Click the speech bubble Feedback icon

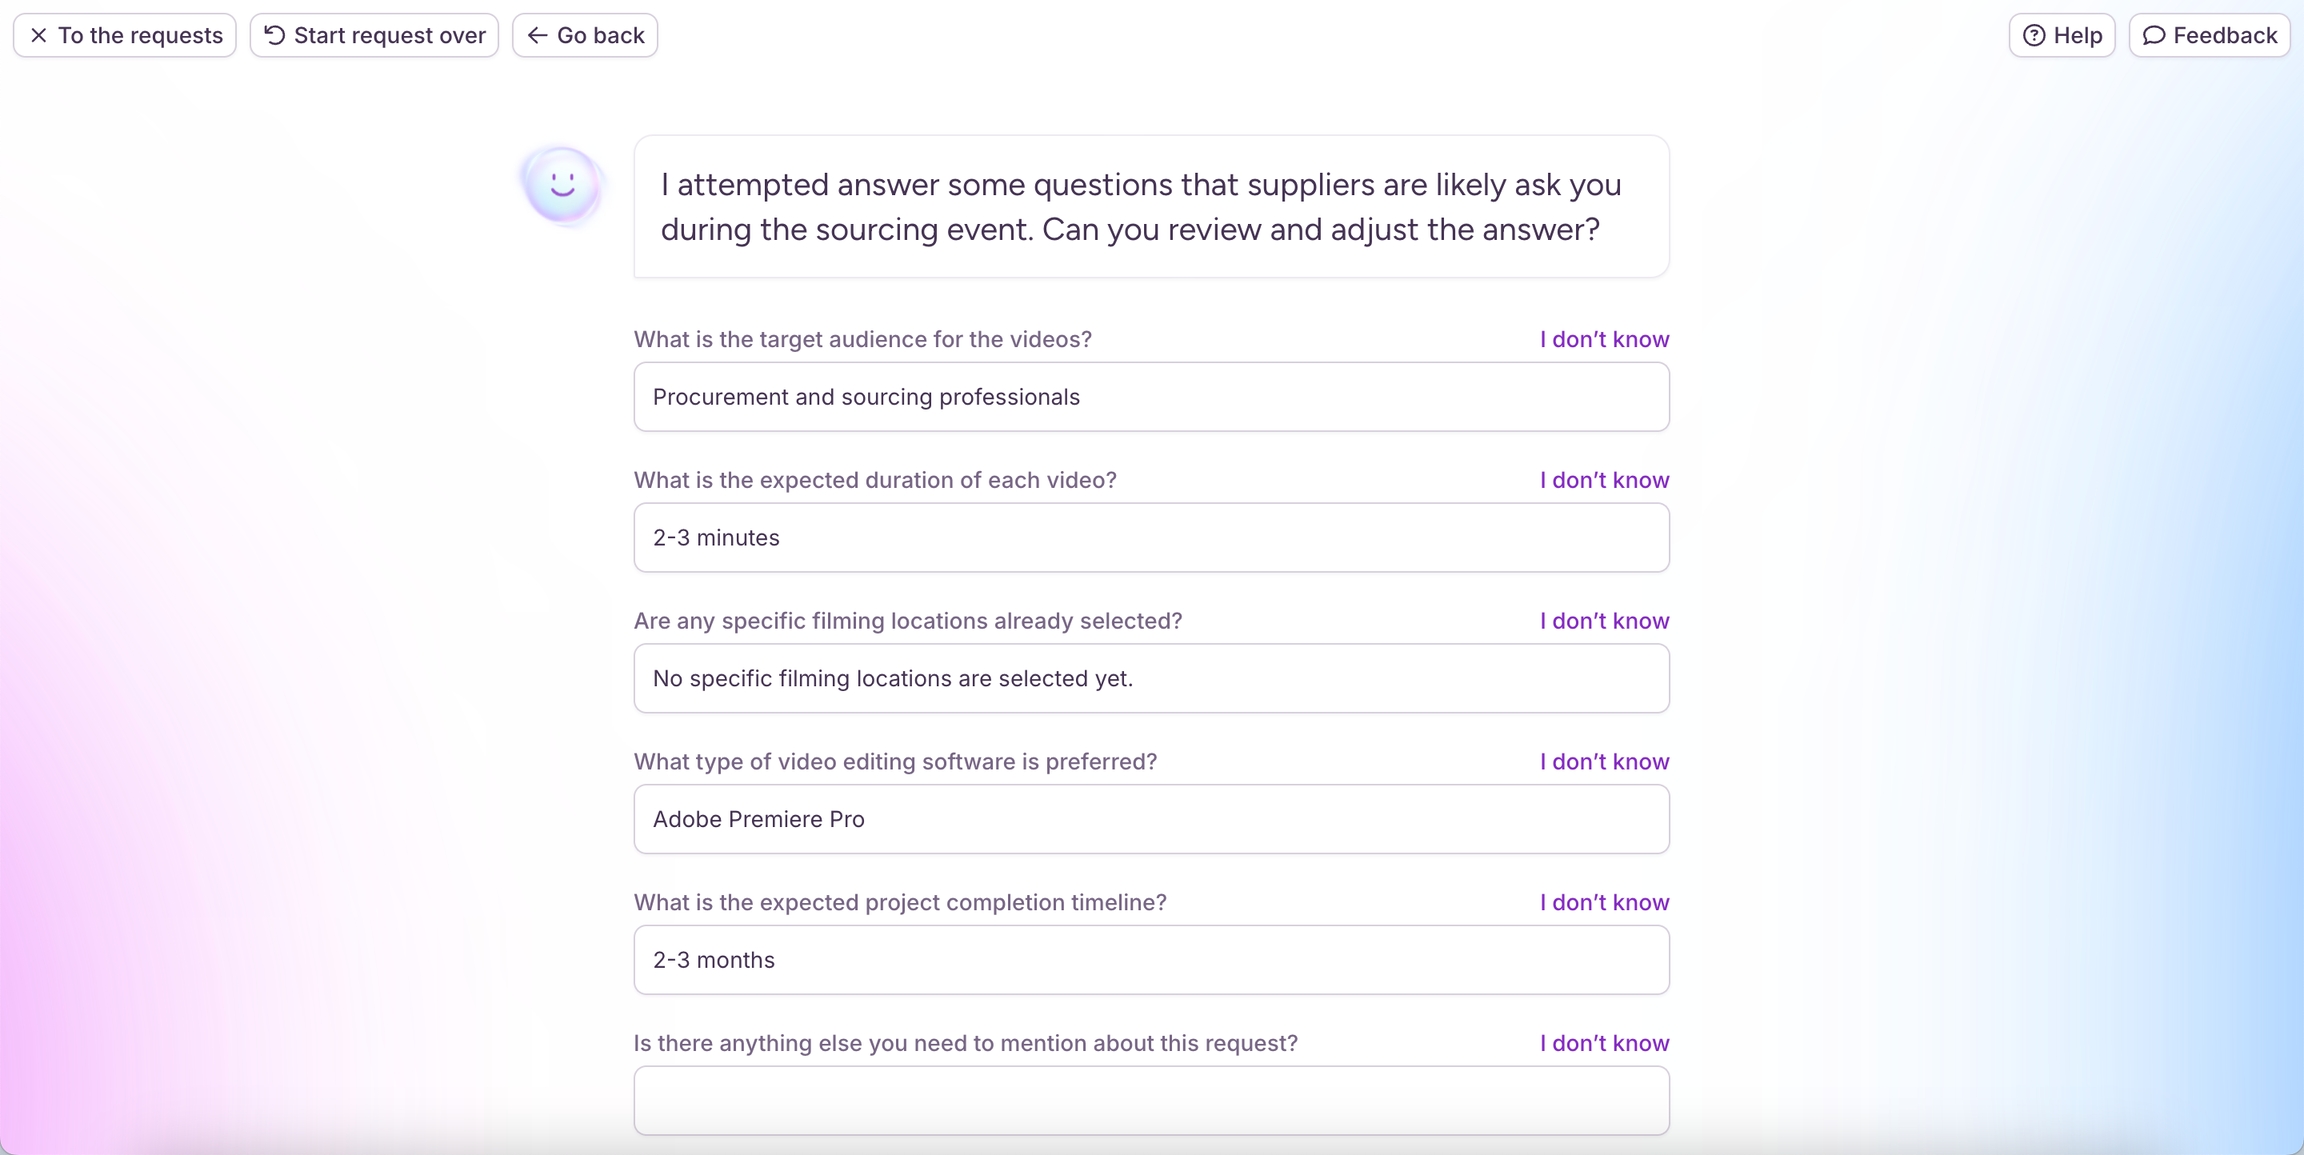tap(2154, 36)
